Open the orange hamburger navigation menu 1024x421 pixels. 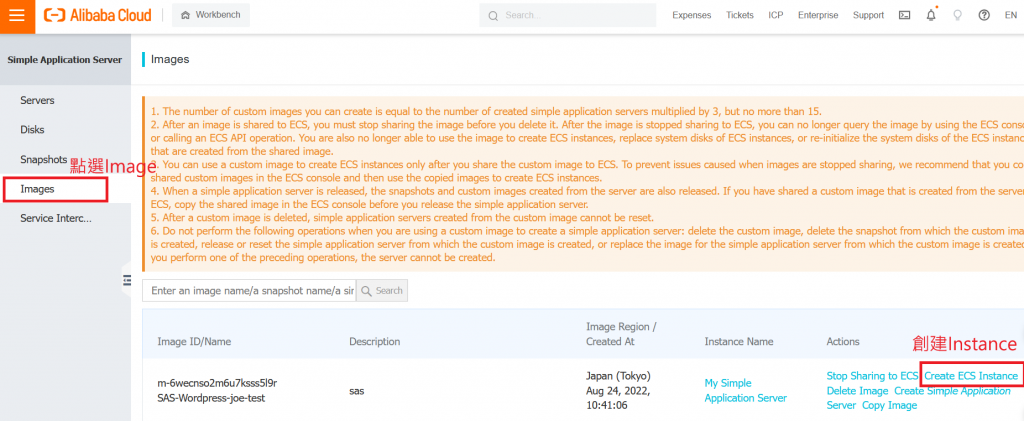(17, 15)
